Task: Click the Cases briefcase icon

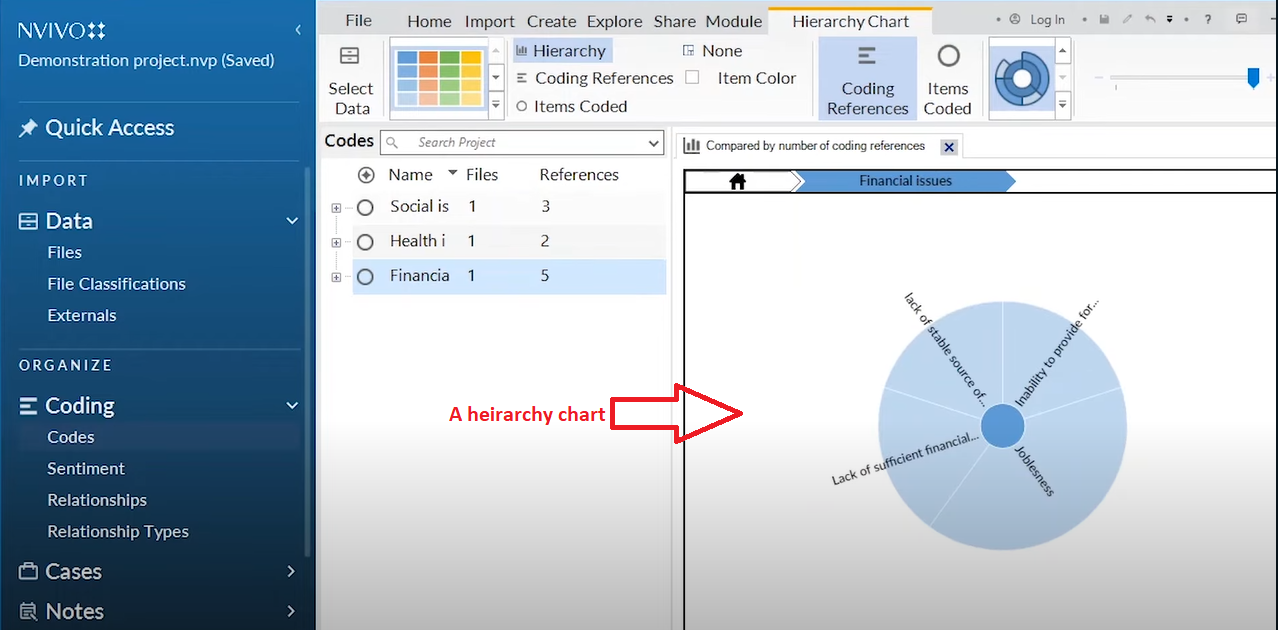Action: coord(28,572)
